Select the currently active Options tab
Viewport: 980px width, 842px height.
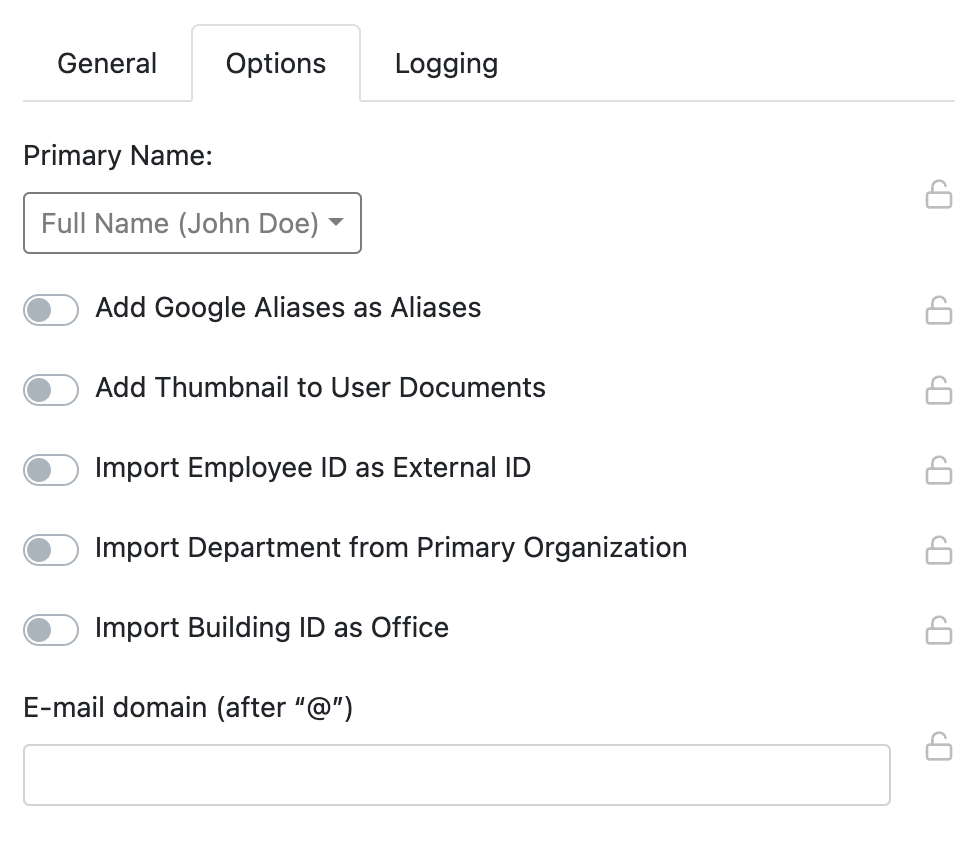(x=276, y=63)
